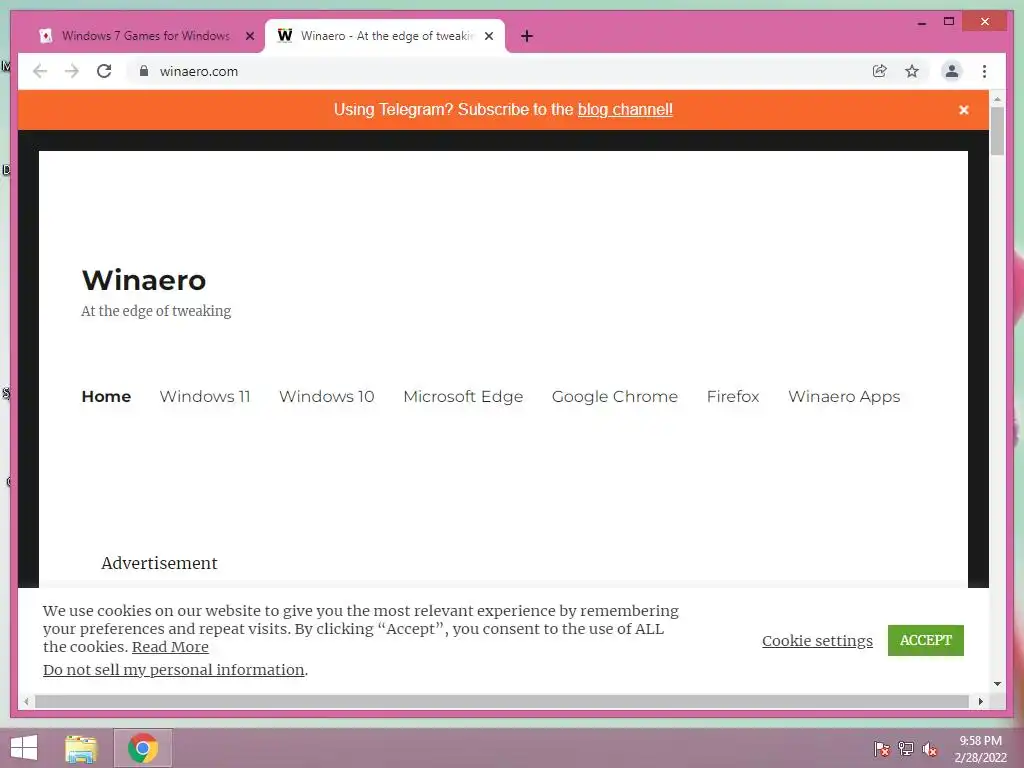Viewport: 1024px width, 768px height.
Task: Open Chrome three-dot menu
Action: pyautogui.click(x=984, y=71)
